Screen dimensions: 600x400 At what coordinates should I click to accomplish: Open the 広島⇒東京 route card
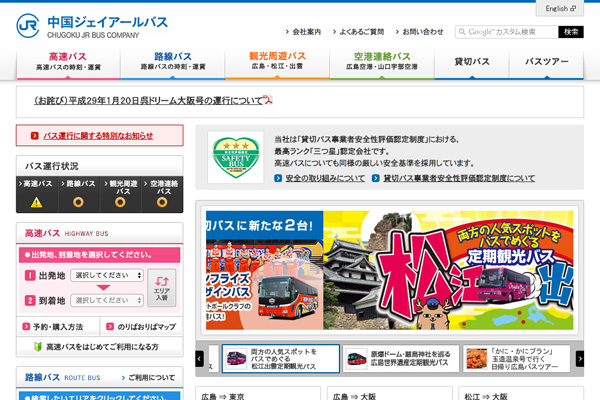pyautogui.click(x=258, y=393)
